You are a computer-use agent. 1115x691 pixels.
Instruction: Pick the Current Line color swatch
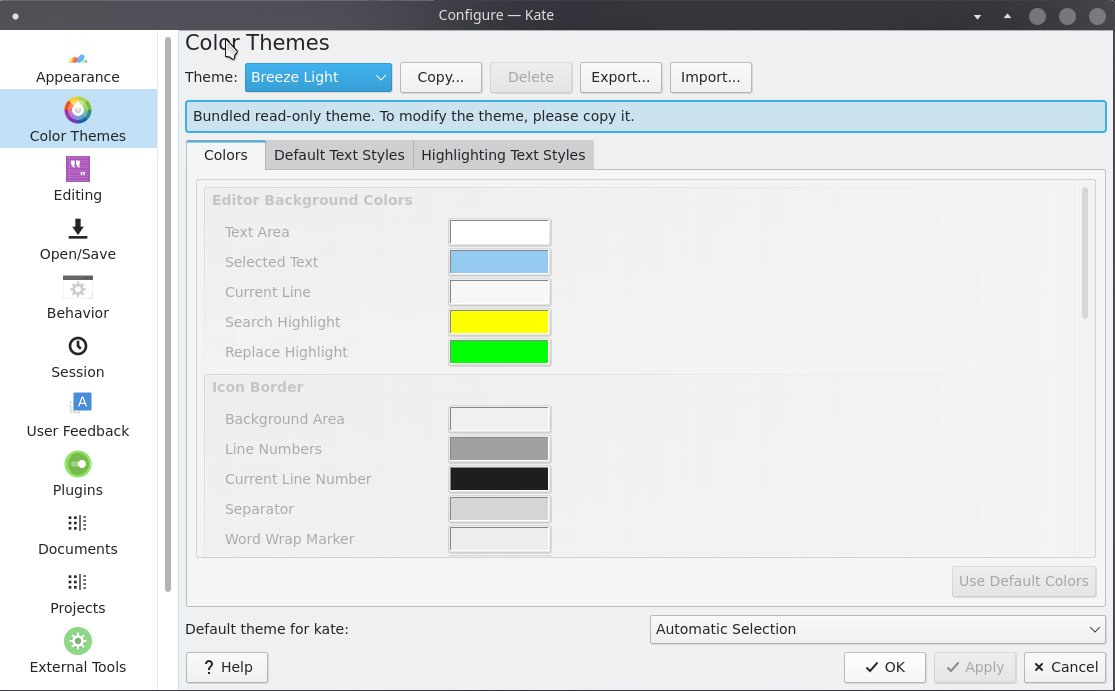point(499,292)
